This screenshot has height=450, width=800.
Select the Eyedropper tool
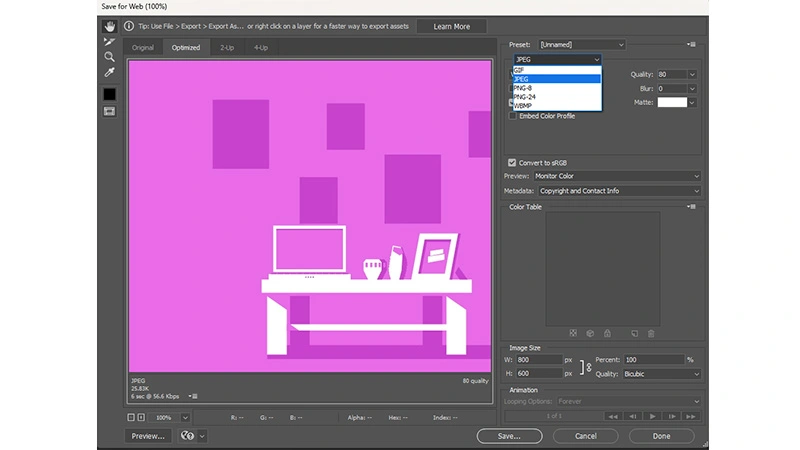[109, 72]
